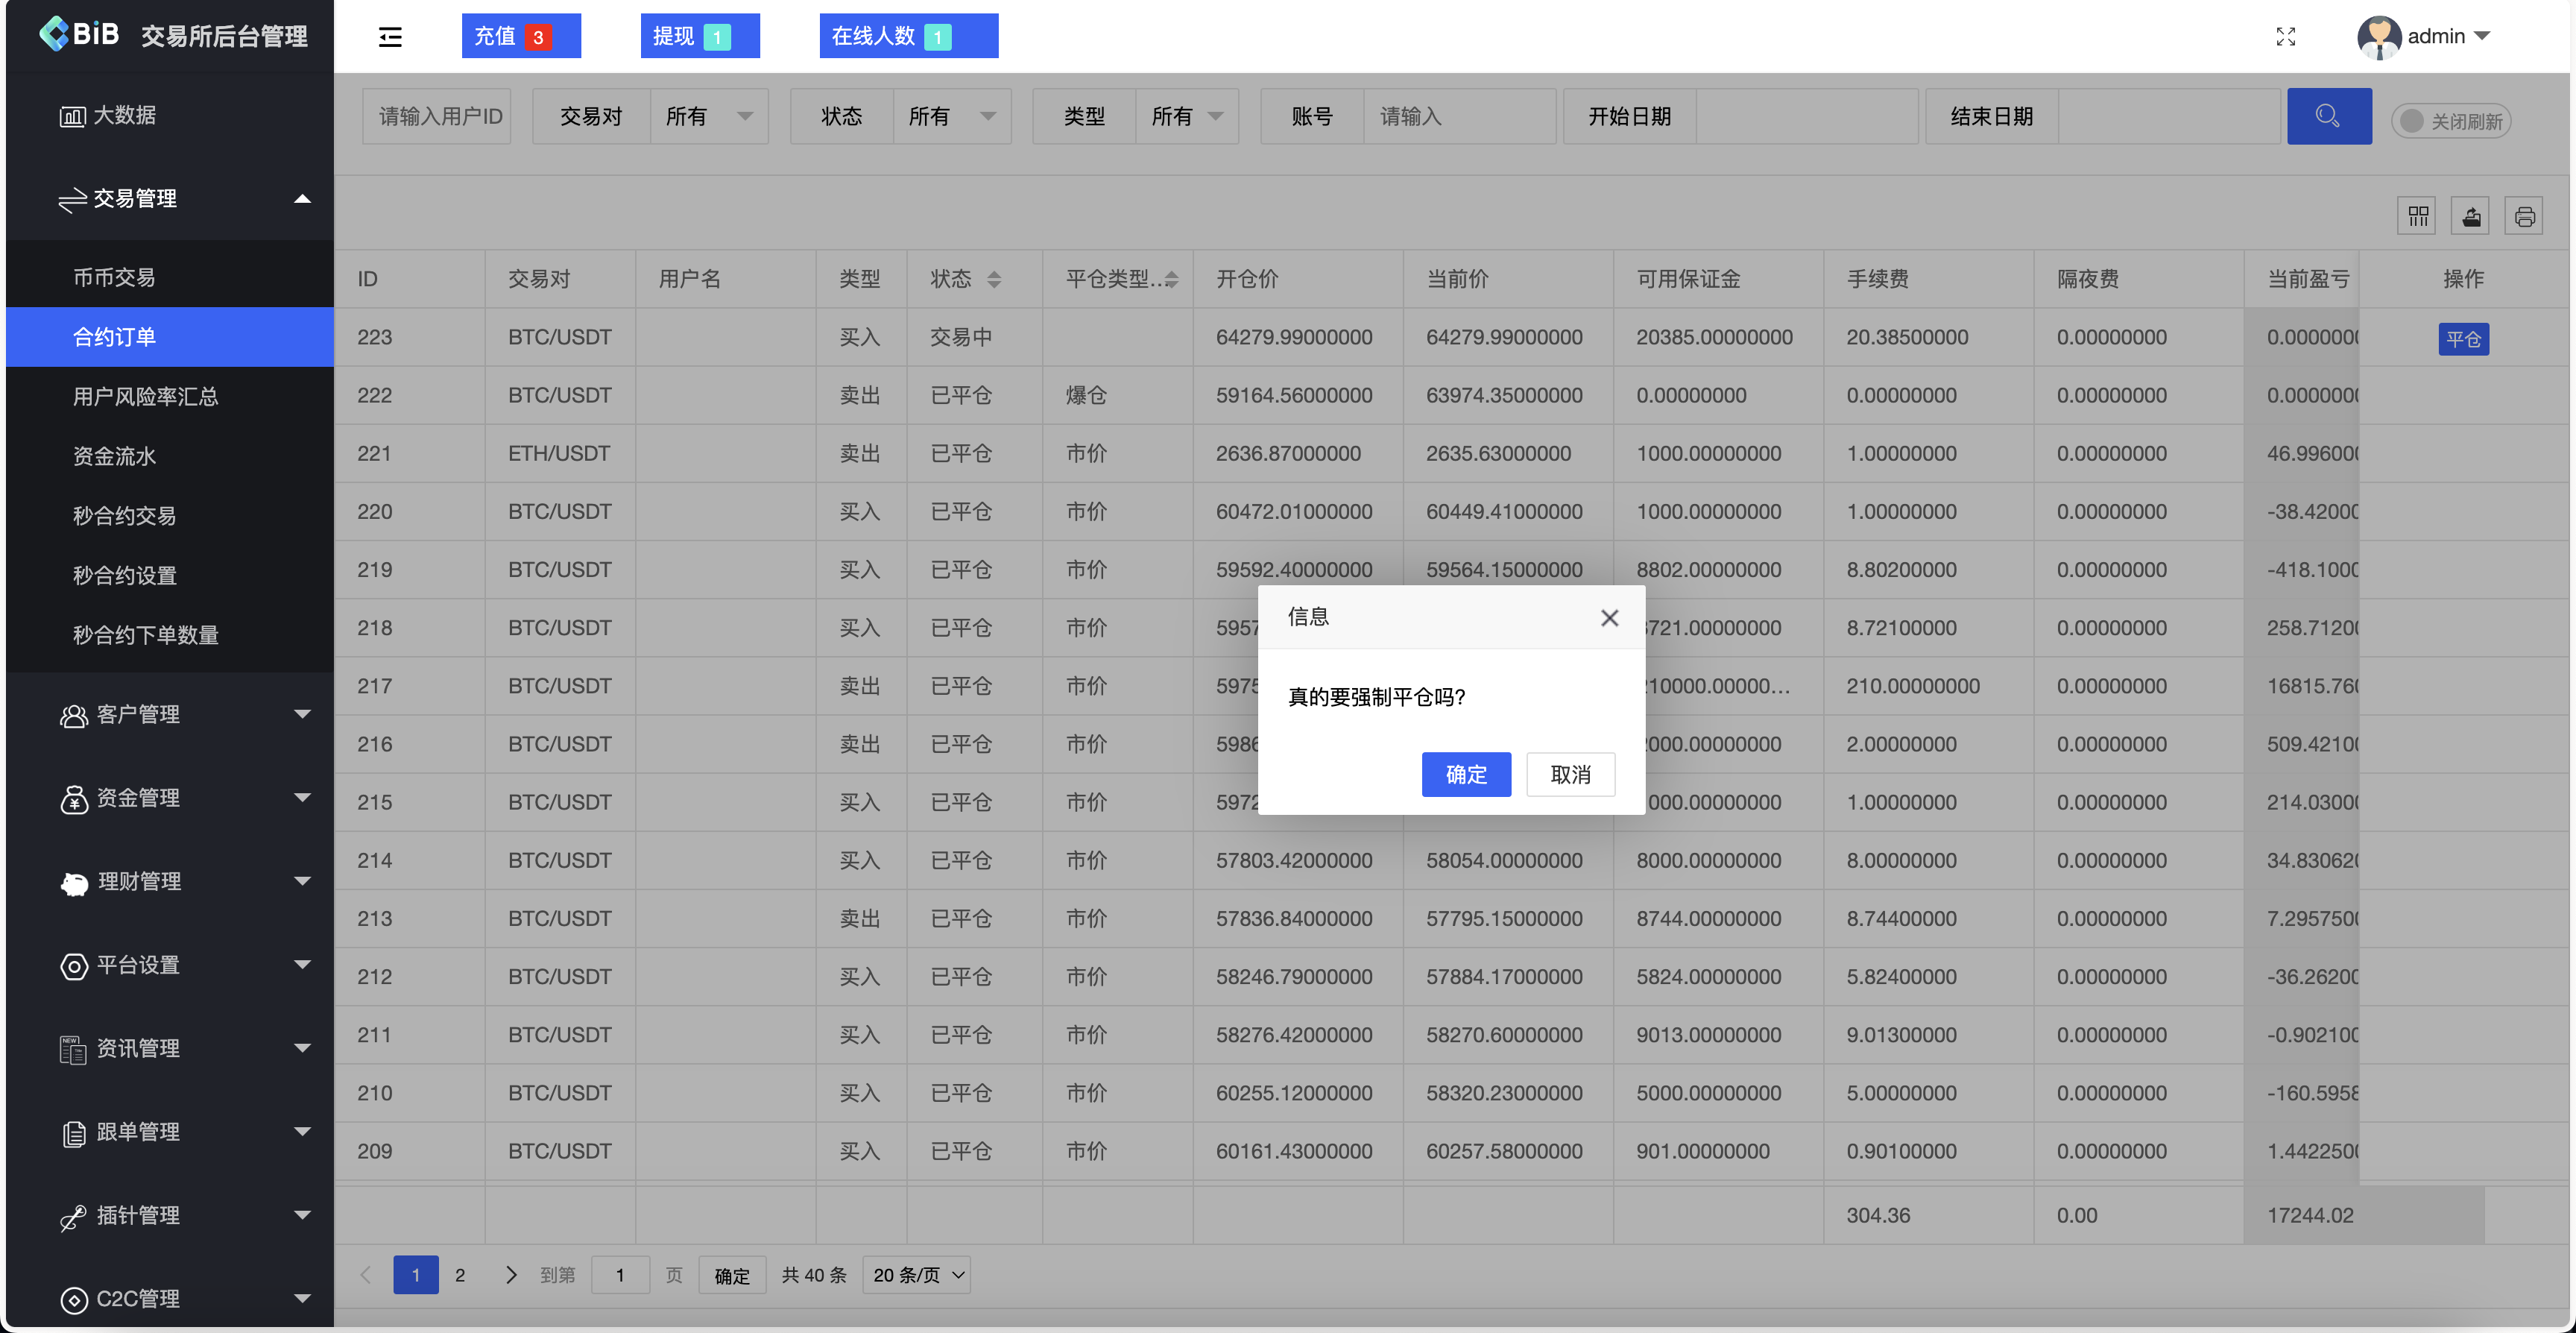
Task: Click the 请输入用户ID input field
Action: click(x=437, y=115)
